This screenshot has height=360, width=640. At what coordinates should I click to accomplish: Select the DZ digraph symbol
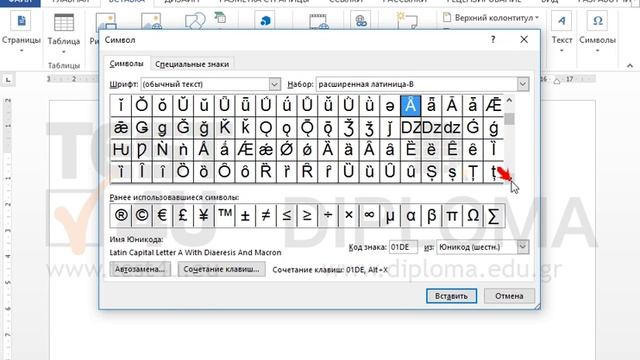[x=411, y=128]
